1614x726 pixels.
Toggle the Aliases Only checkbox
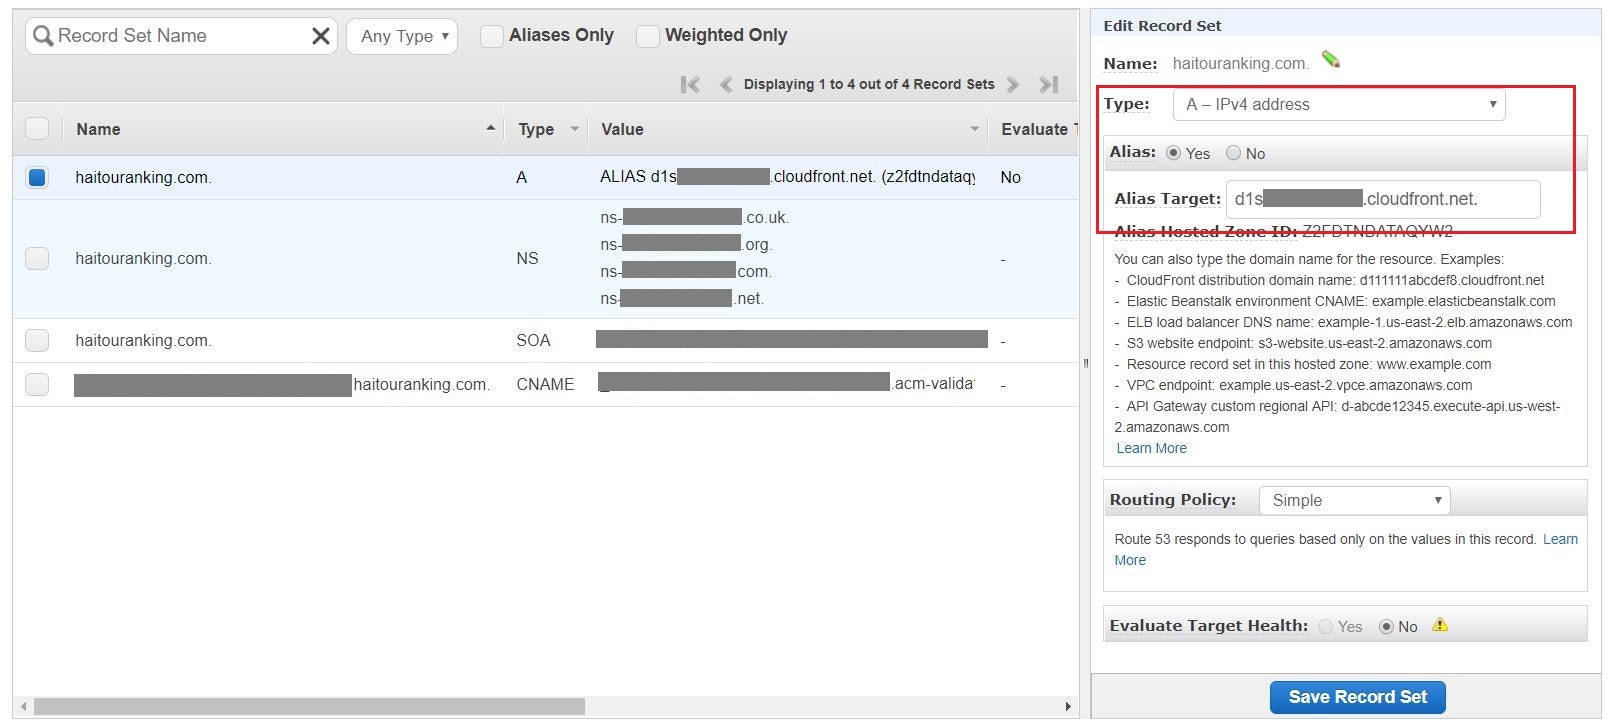click(x=491, y=36)
